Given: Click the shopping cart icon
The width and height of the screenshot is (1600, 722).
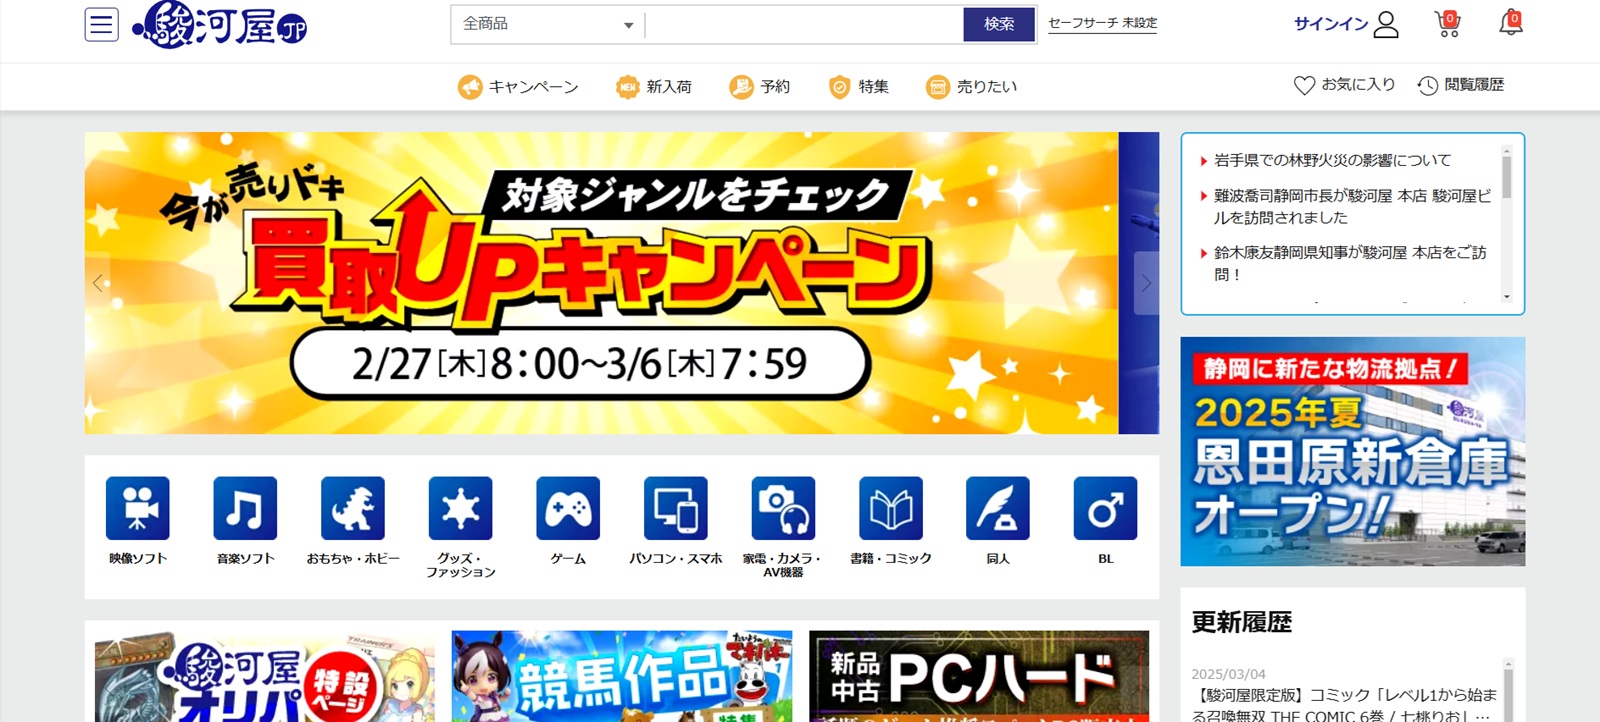Looking at the screenshot, I should pyautogui.click(x=1447, y=24).
